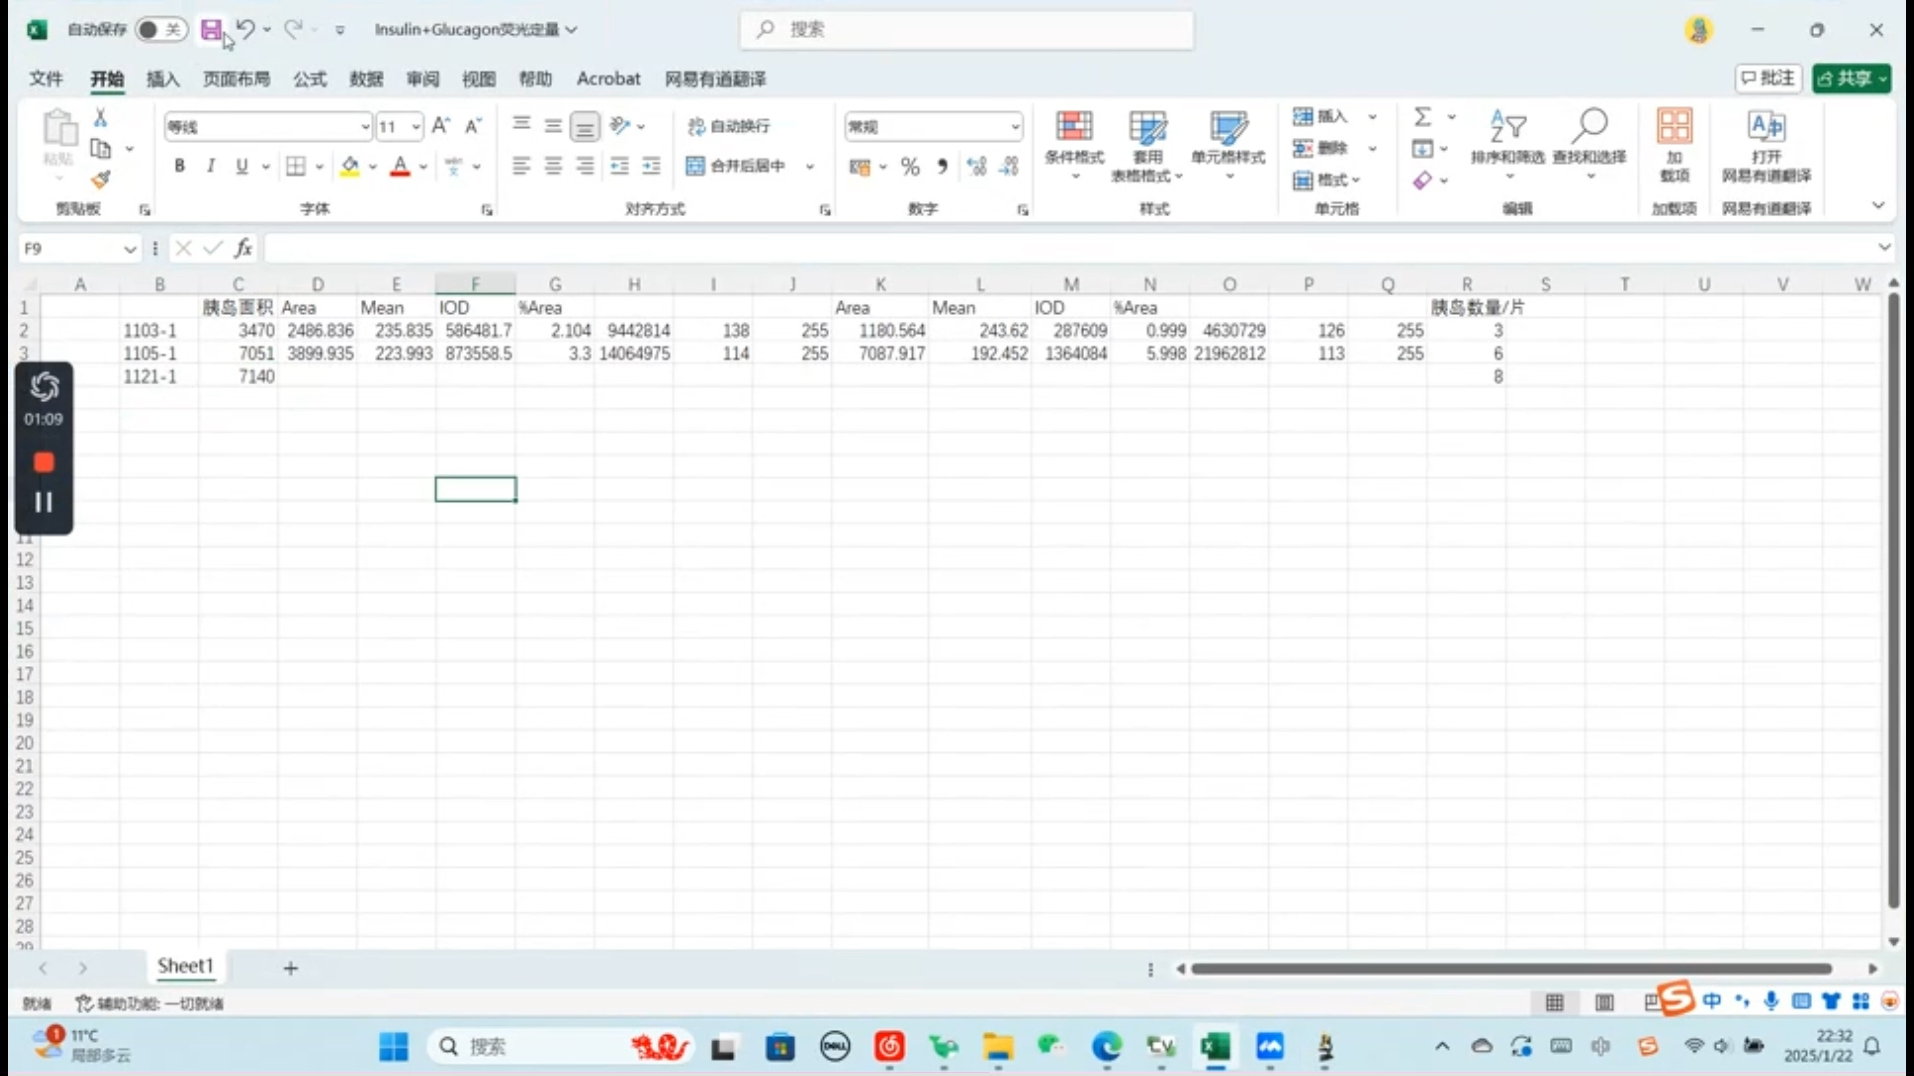Click the 自动换行 (Wrap Text) icon
1914x1076 pixels.
697,126
